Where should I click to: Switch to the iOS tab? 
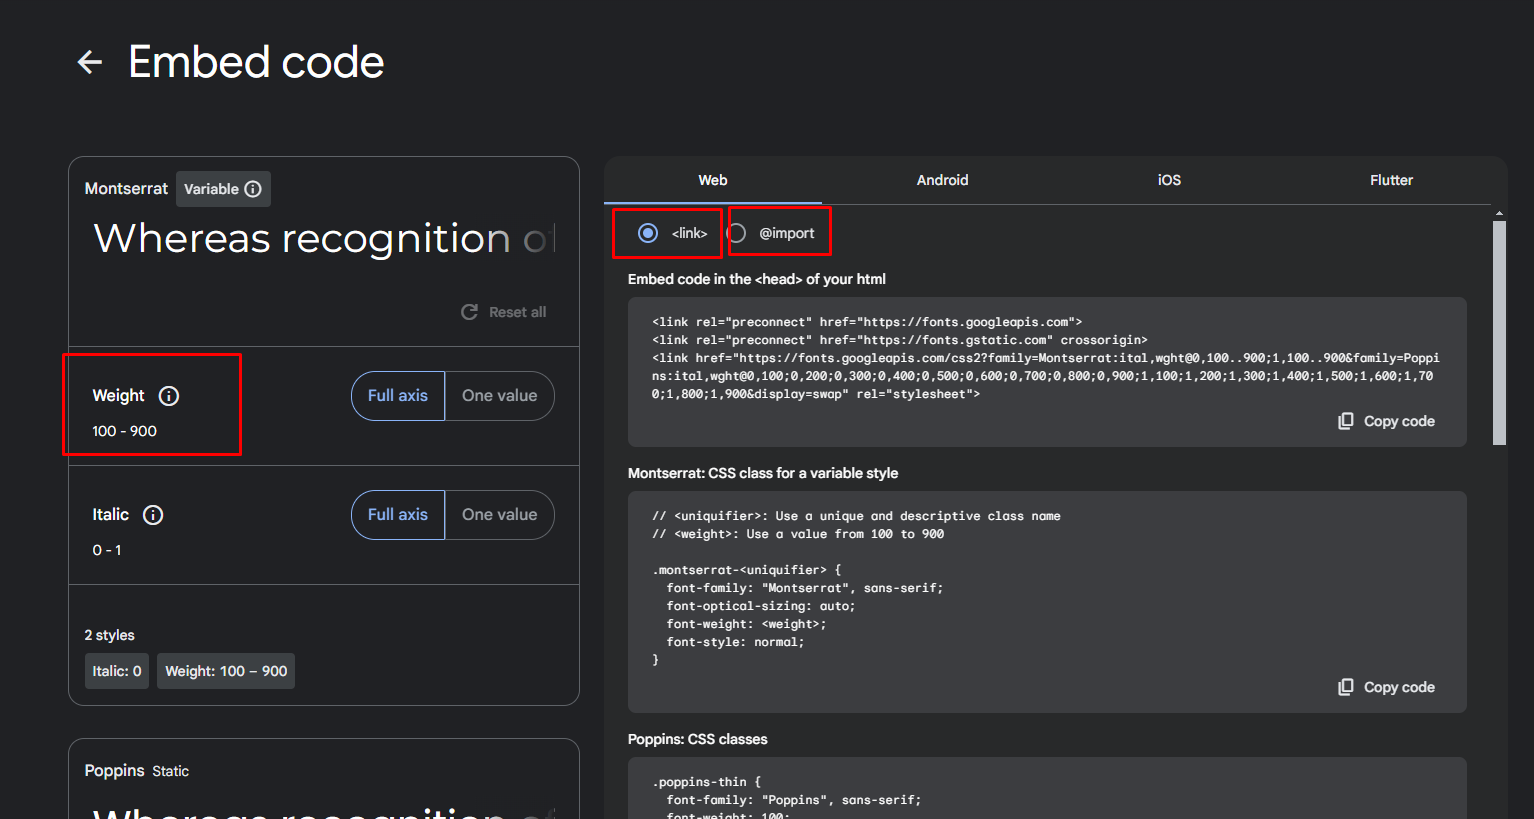pos(1169,180)
